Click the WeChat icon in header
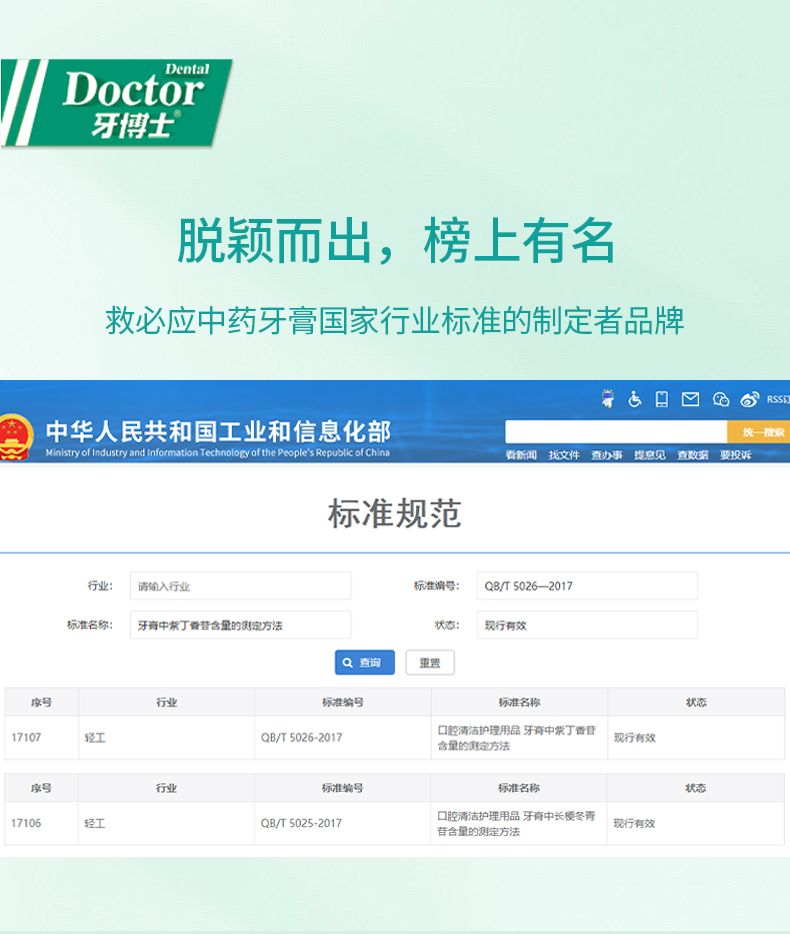The image size is (790, 934). pyautogui.click(x=720, y=399)
